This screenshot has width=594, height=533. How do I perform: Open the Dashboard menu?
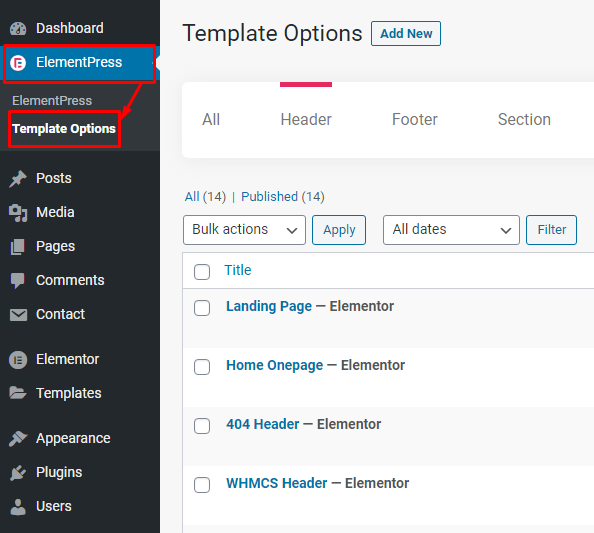[x=70, y=28]
